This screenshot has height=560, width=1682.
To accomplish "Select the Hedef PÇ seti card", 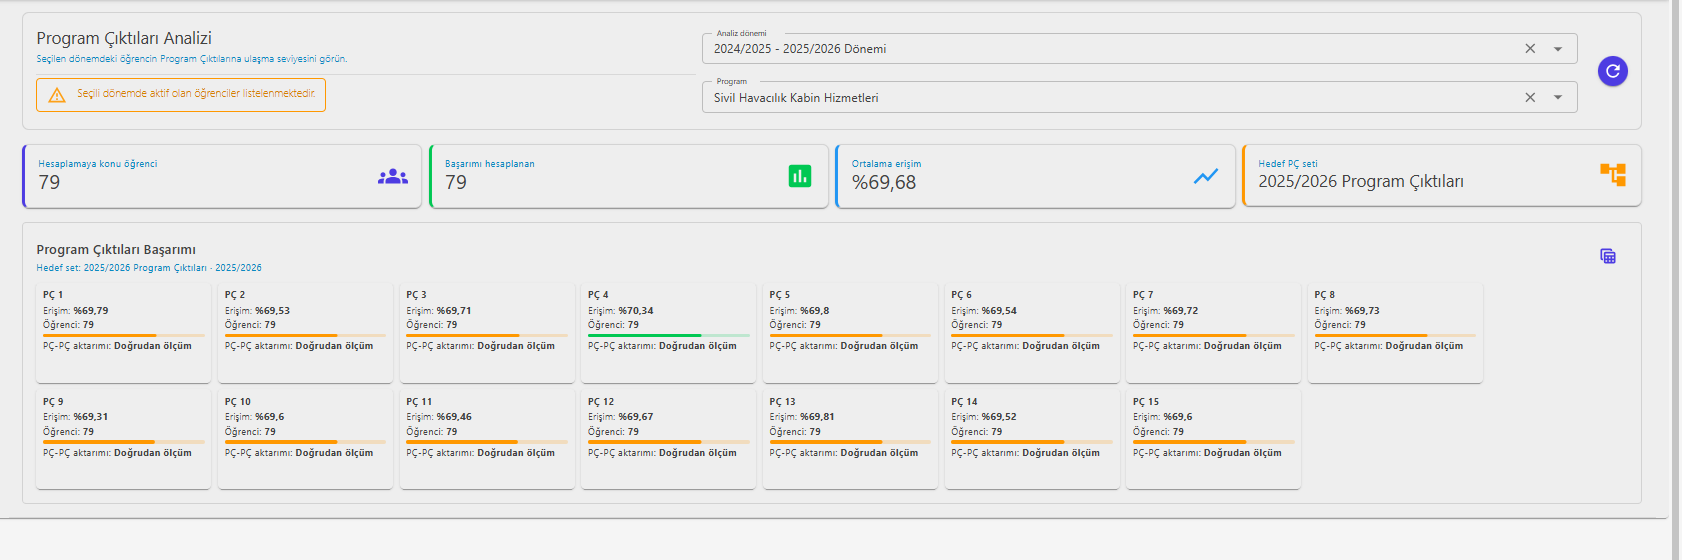I will pyautogui.click(x=1442, y=176).
